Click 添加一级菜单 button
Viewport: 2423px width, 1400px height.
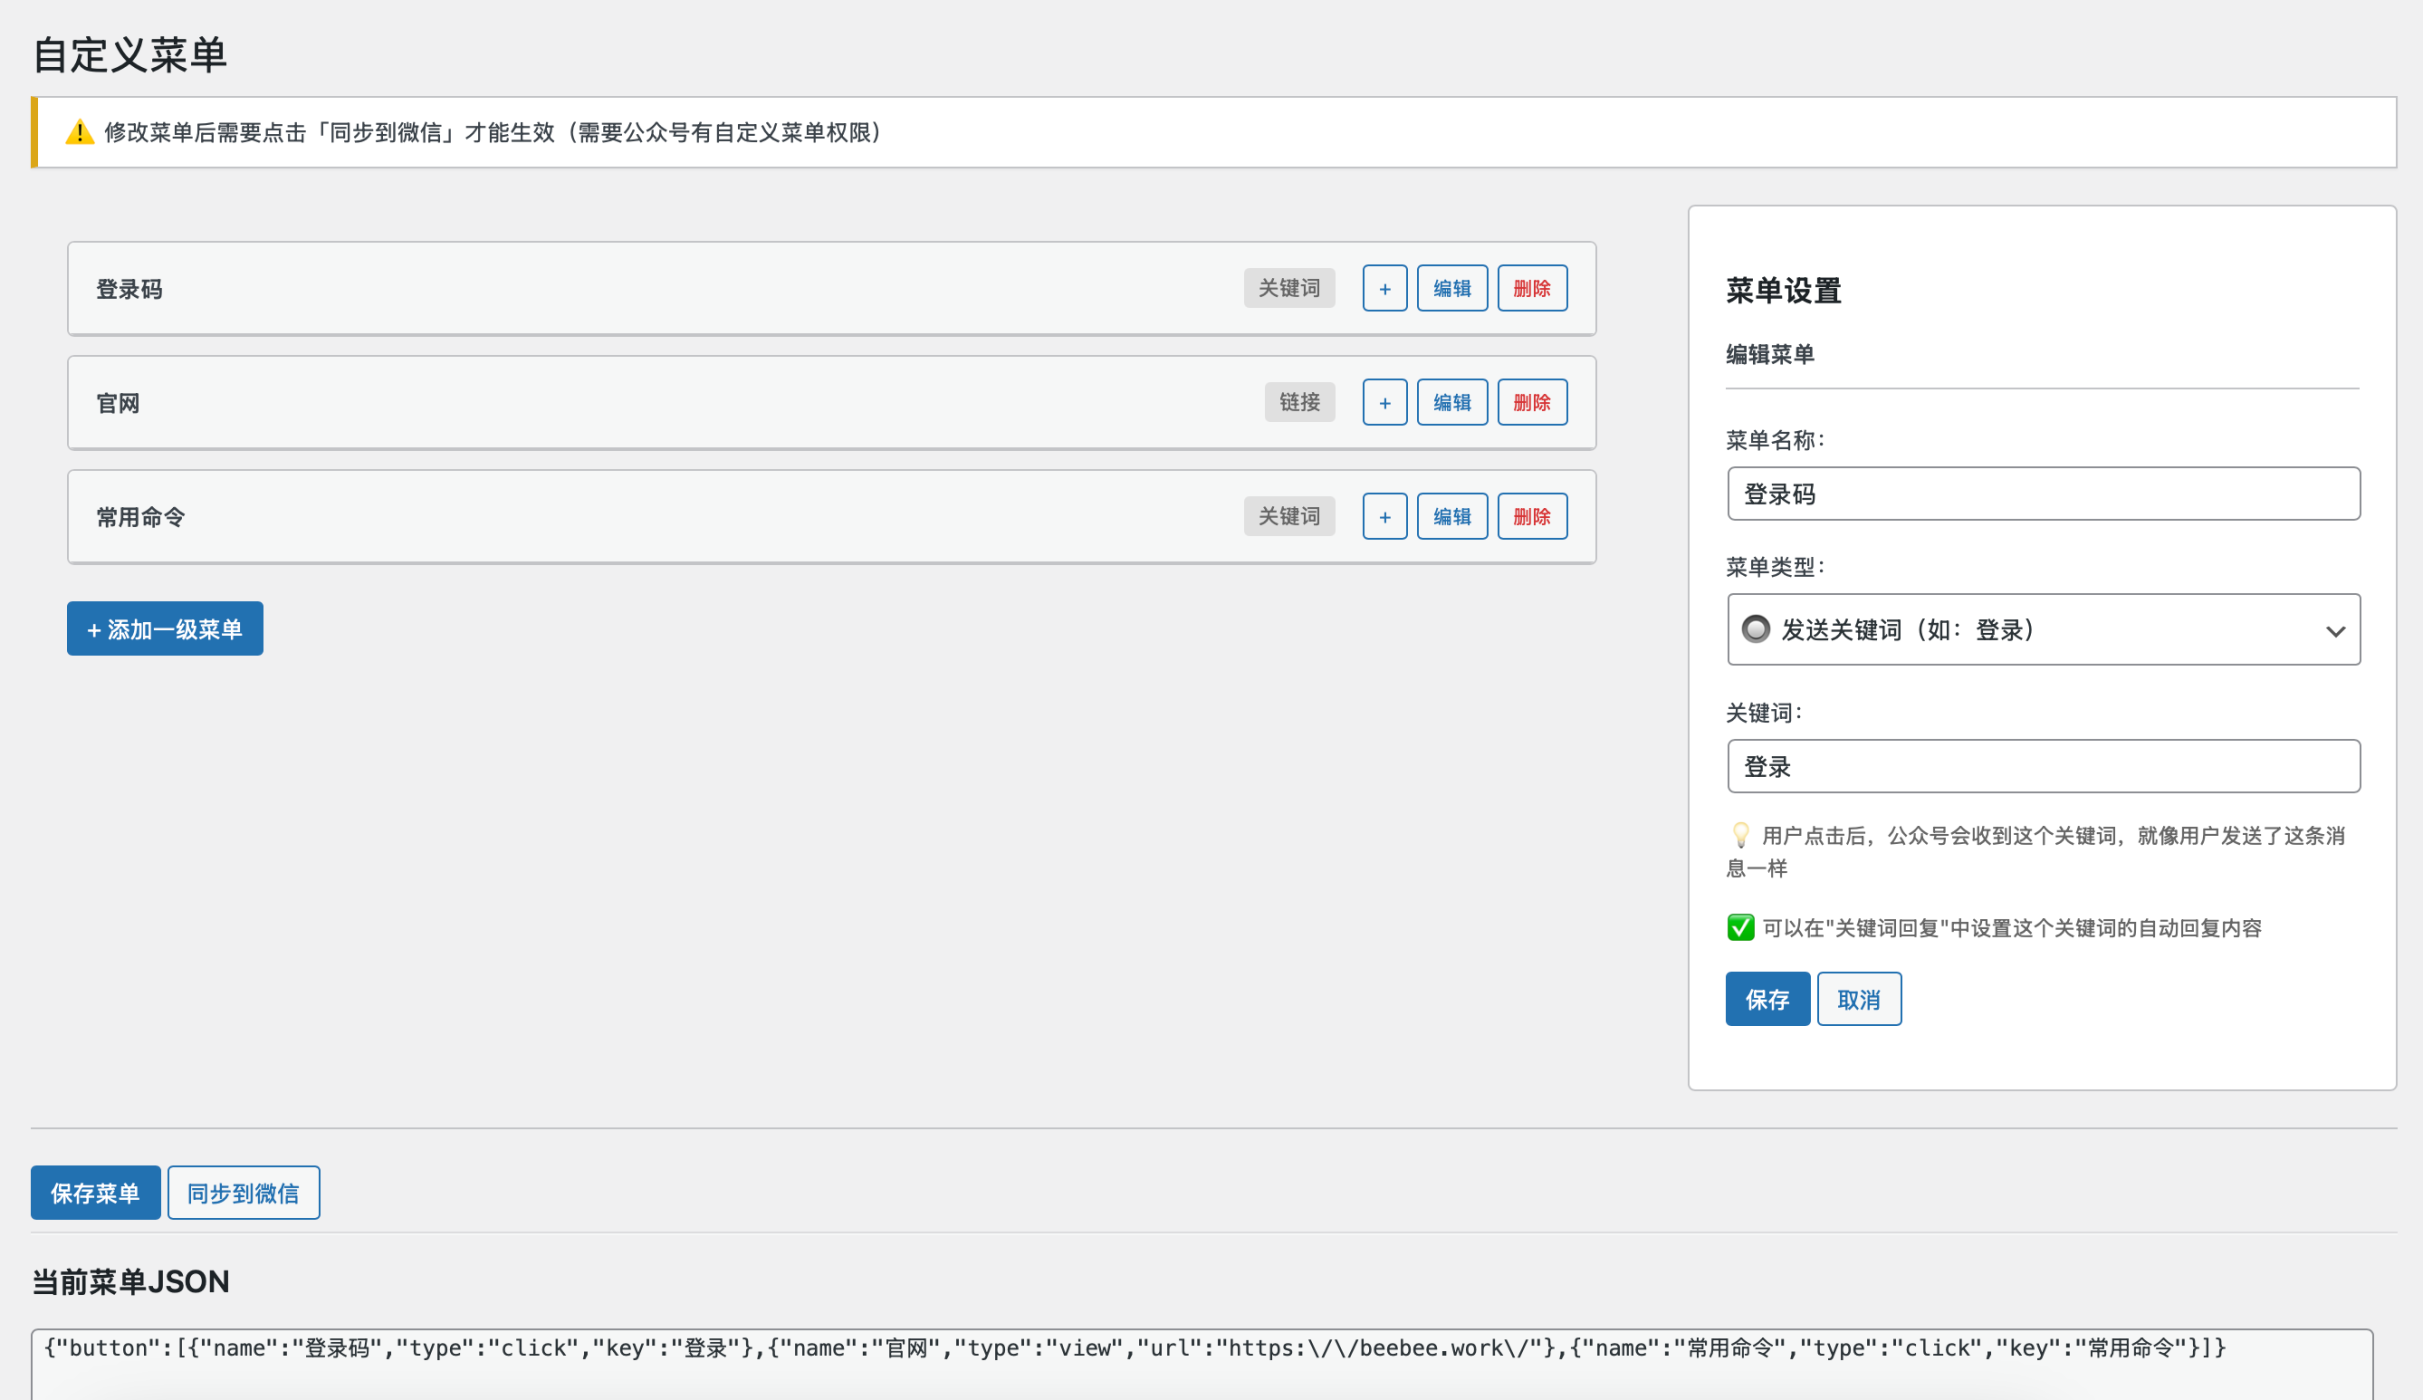pyautogui.click(x=165, y=629)
